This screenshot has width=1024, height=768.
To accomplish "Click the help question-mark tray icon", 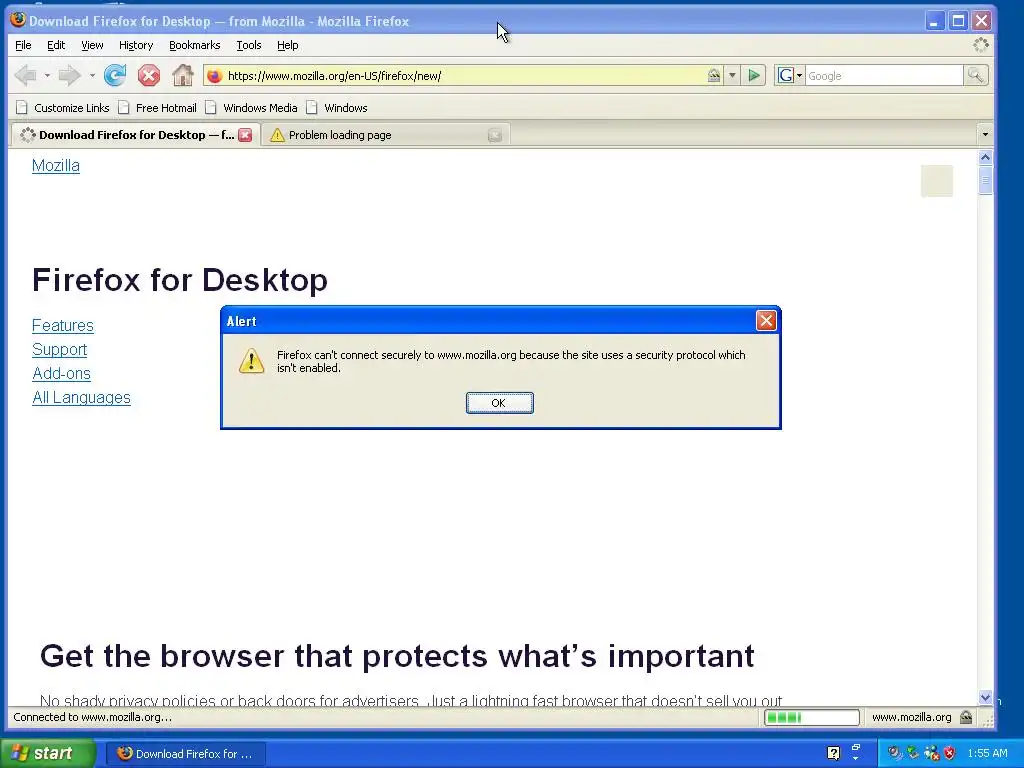I will [x=833, y=753].
